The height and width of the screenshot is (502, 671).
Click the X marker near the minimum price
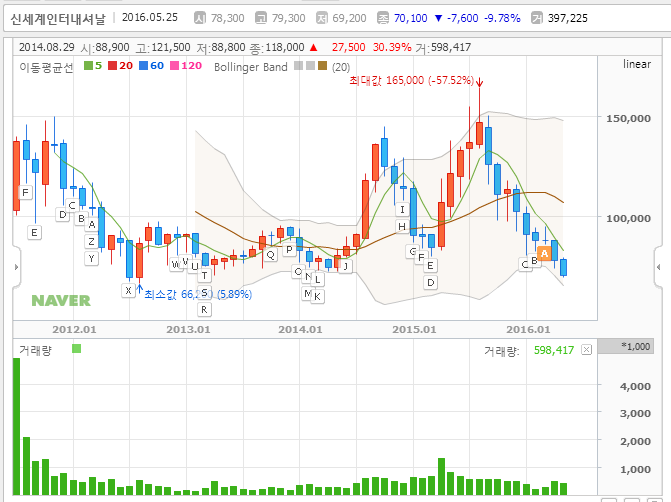point(127,290)
